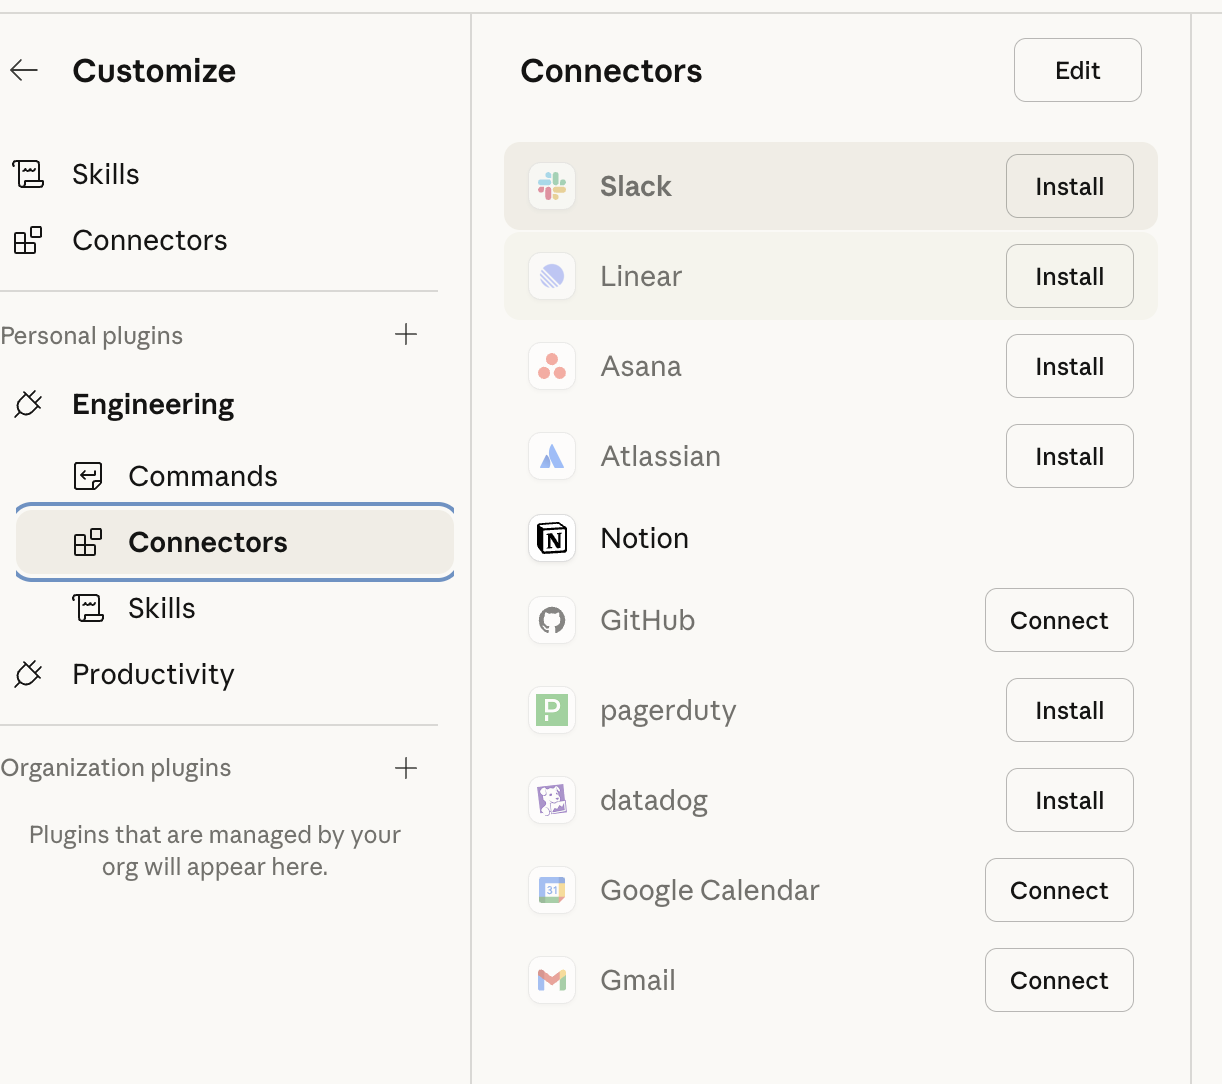Install the pagerduty connector
This screenshot has width=1222, height=1084.
point(1070,710)
